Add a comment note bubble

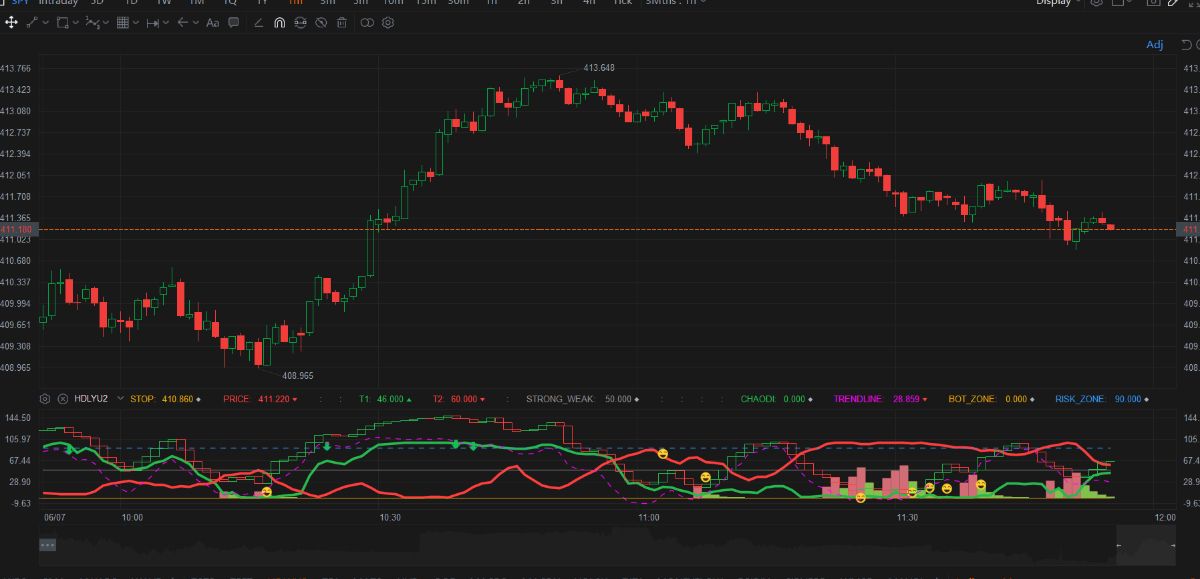click(x=235, y=22)
